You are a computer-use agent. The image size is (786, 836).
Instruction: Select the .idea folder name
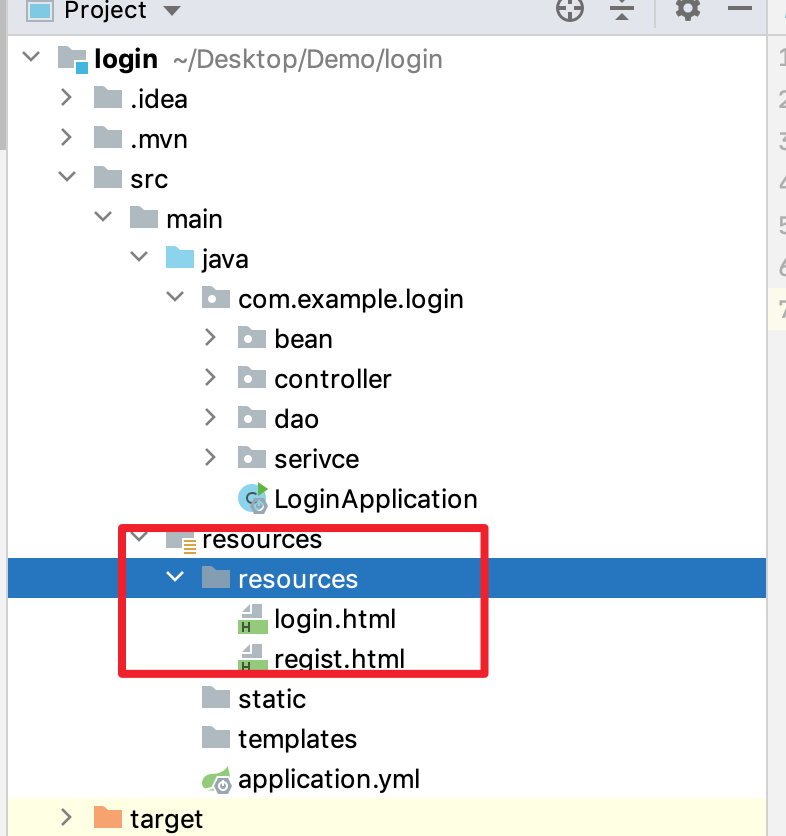pyautogui.click(x=159, y=99)
